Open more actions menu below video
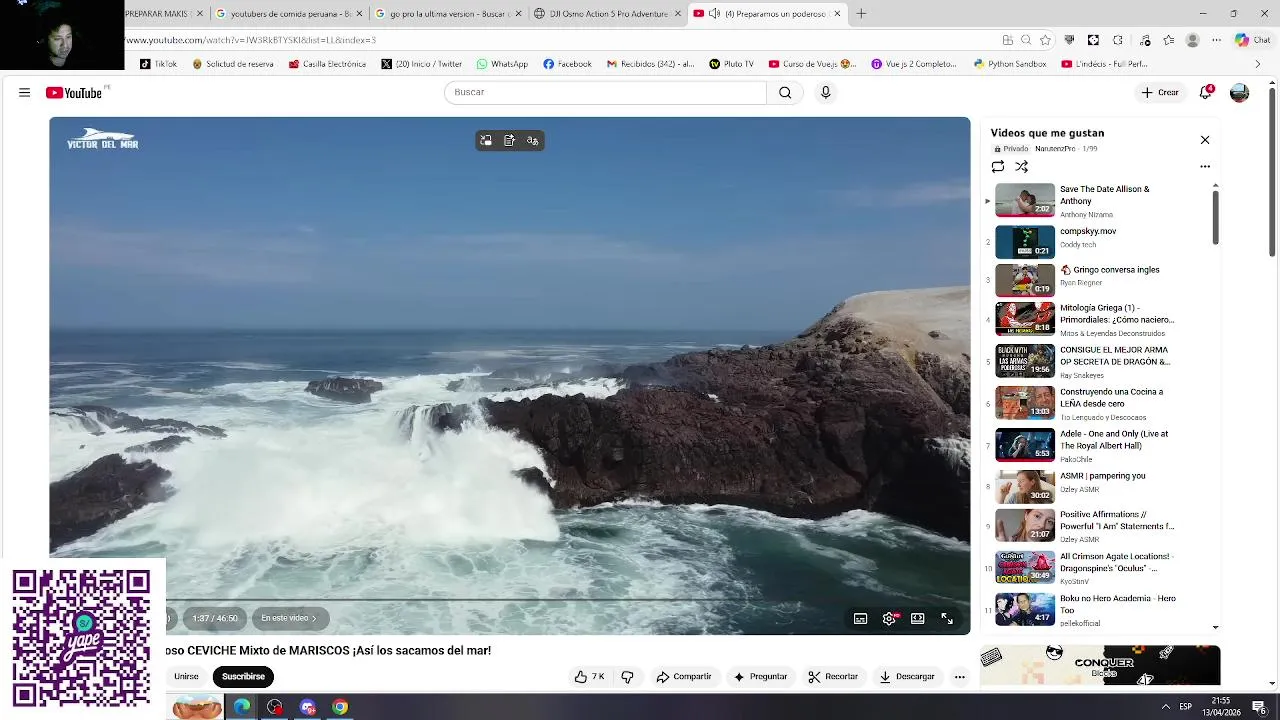This screenshot has width=1280, height=720. [x=960, y=677]
